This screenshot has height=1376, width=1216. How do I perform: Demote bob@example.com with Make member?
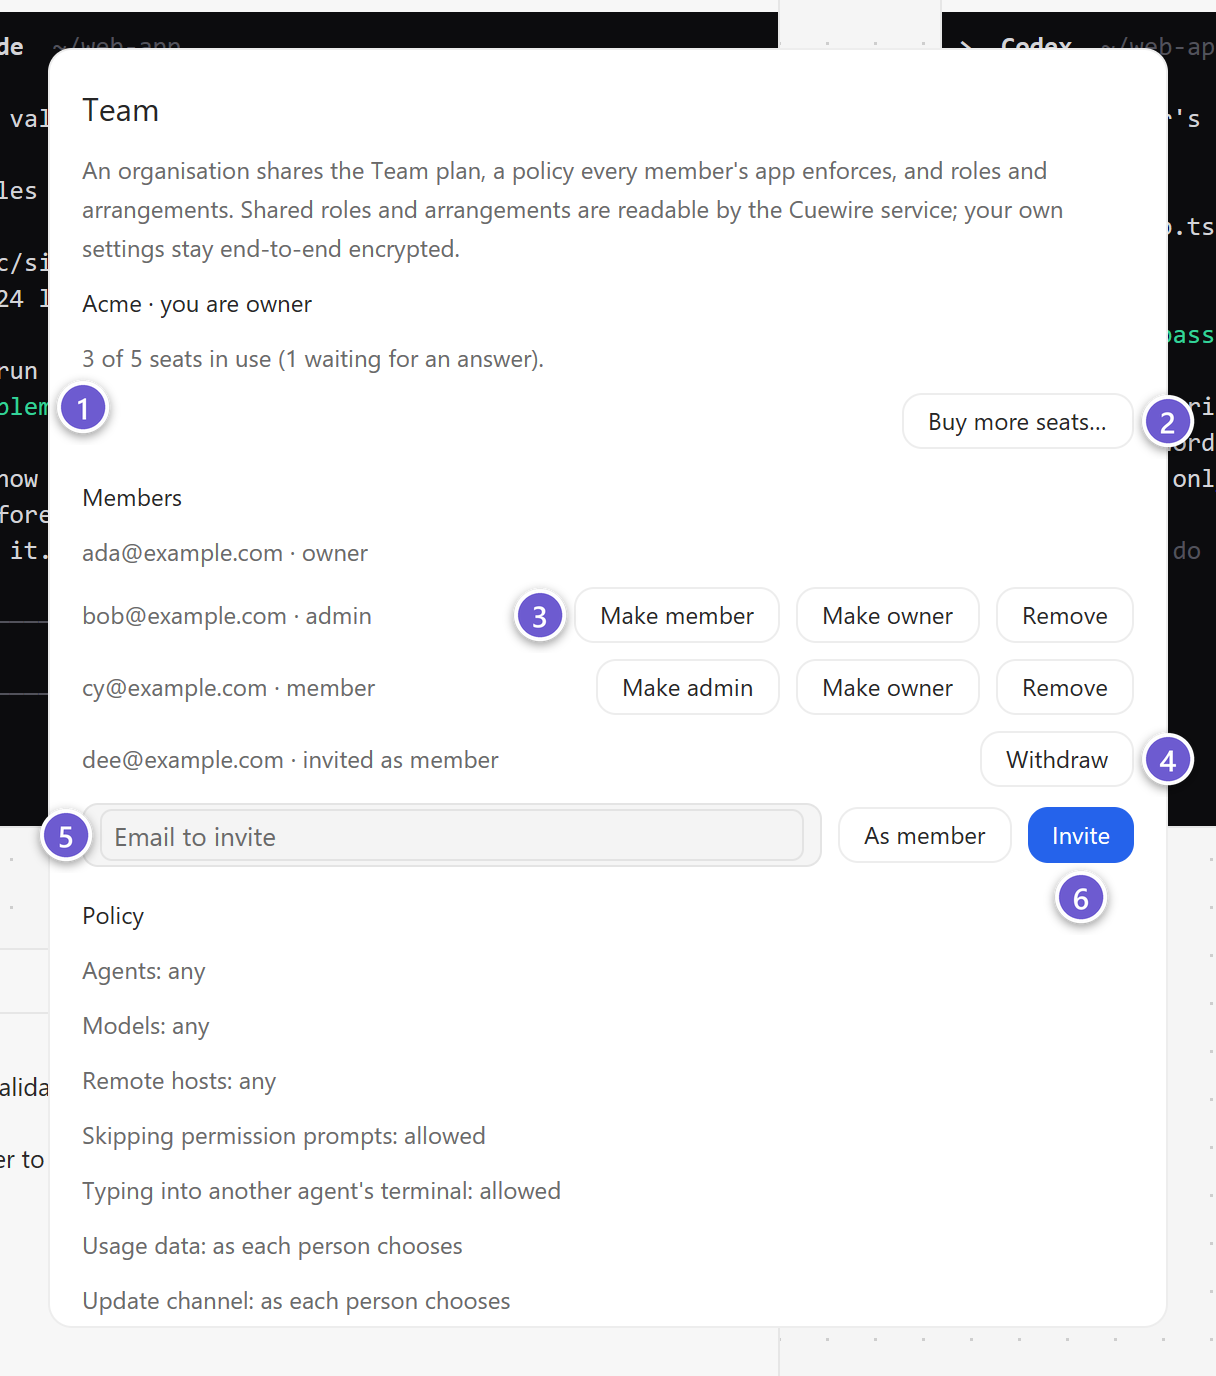tap(677, 616)
